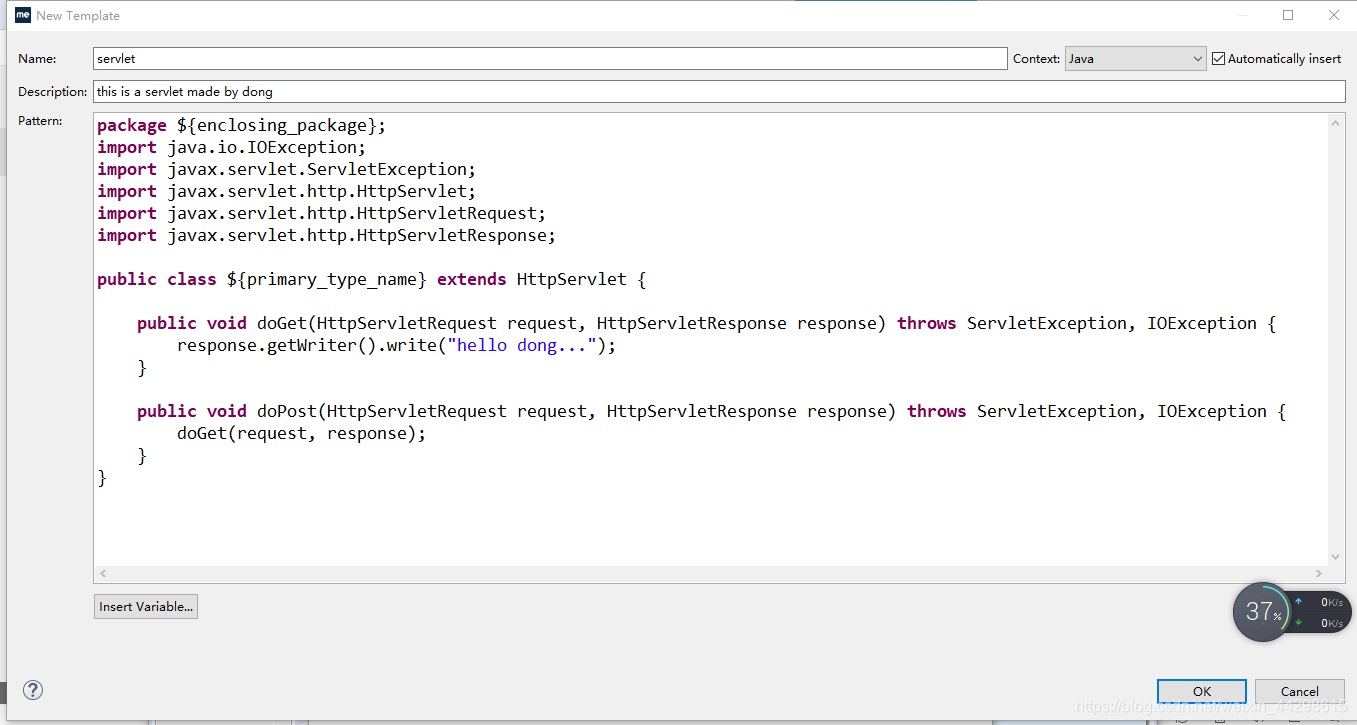
Task: Click the pattern scrollbar down arrow
Action: pyautogui.click(x=1337, y=557)
